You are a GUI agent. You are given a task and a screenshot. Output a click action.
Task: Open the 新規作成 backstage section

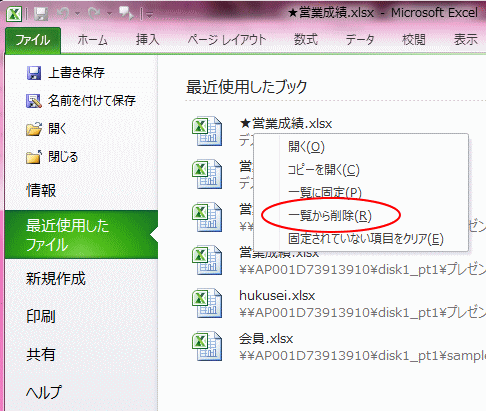click(x=56, y=279)
